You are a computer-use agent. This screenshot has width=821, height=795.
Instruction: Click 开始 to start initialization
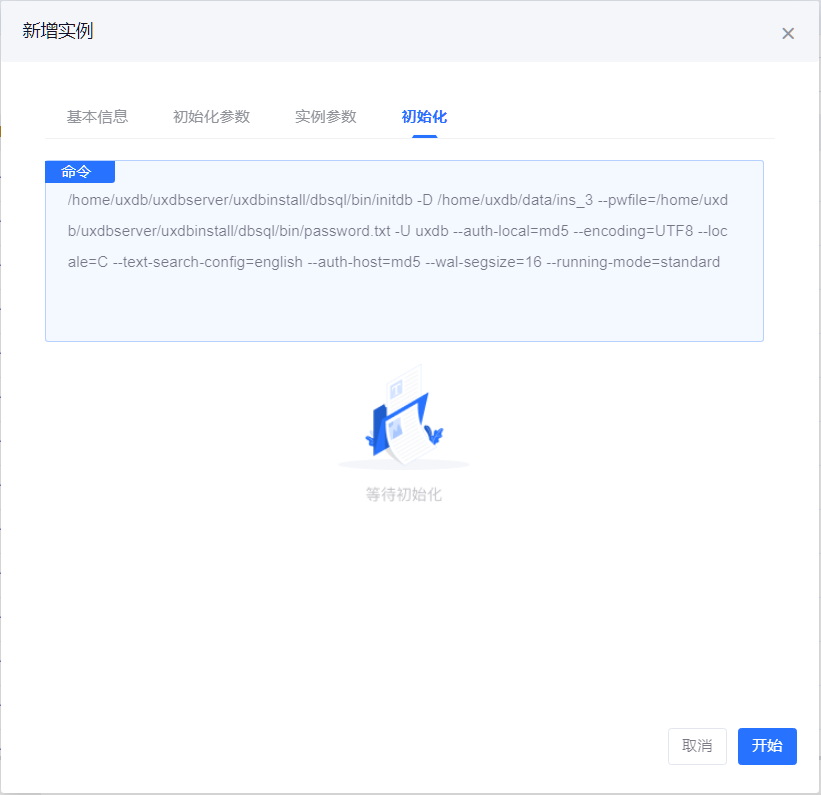tap(767, 746)
